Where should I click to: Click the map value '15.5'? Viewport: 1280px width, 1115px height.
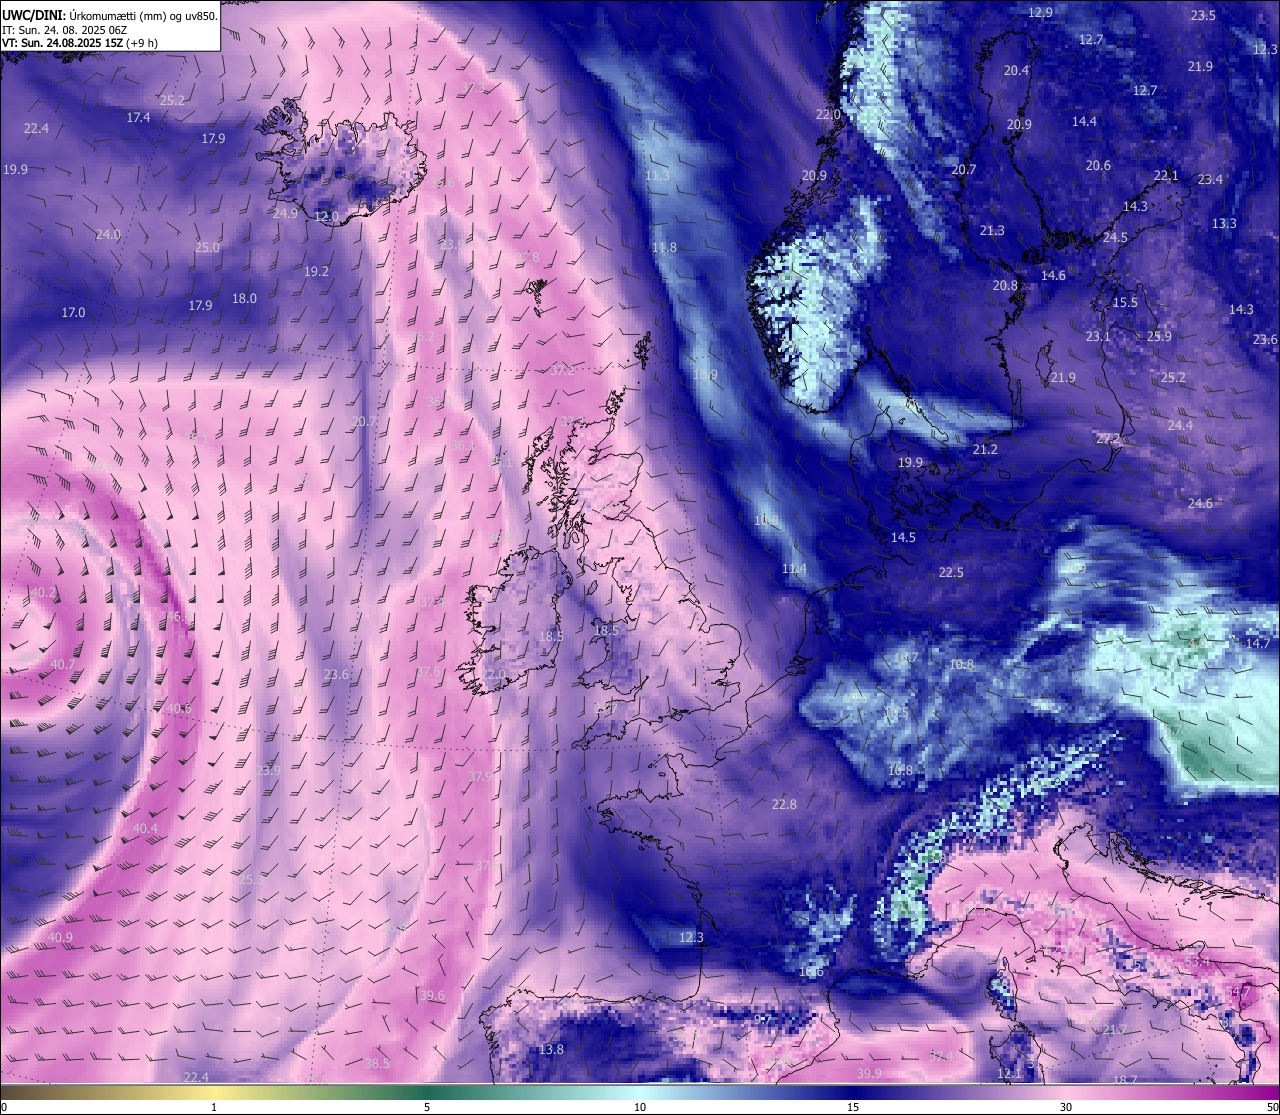click(1125, 302)
